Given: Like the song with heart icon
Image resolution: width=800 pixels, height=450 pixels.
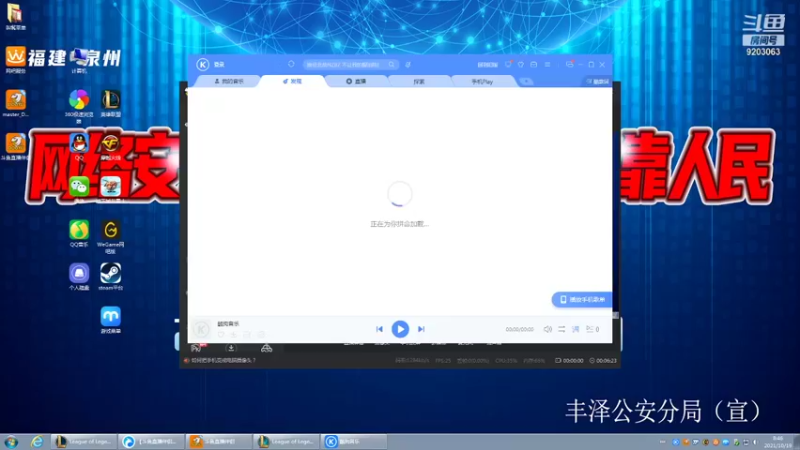Looking at the screenshot, I should pos(221,335).
